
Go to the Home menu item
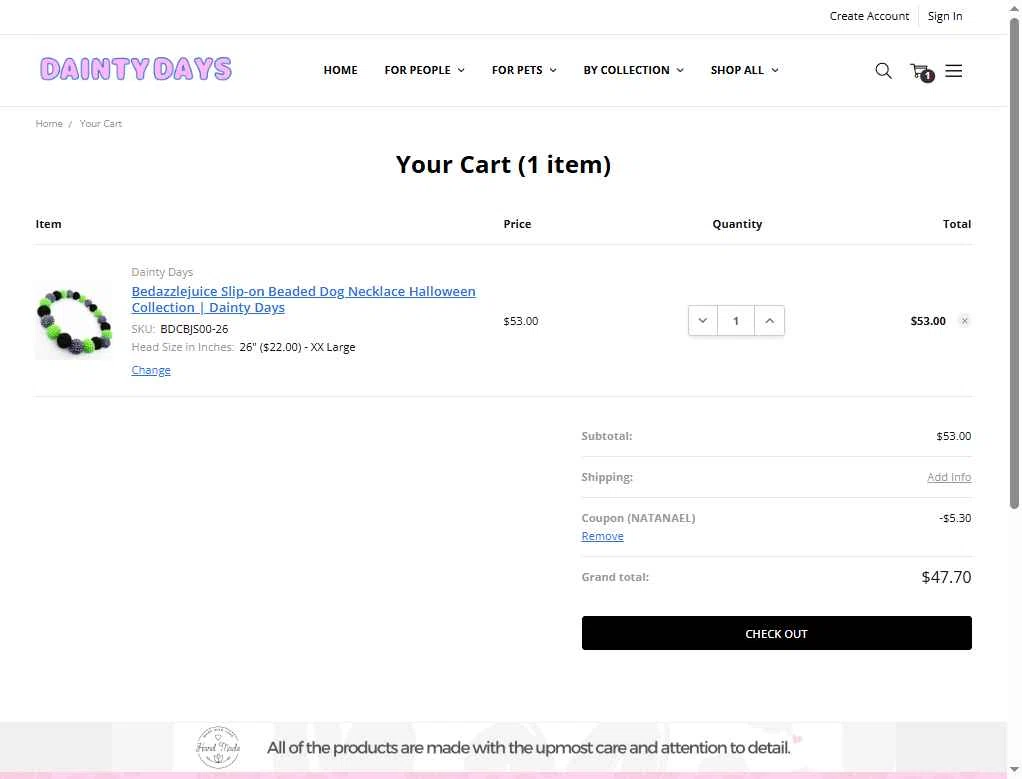(x=340, y=70)
